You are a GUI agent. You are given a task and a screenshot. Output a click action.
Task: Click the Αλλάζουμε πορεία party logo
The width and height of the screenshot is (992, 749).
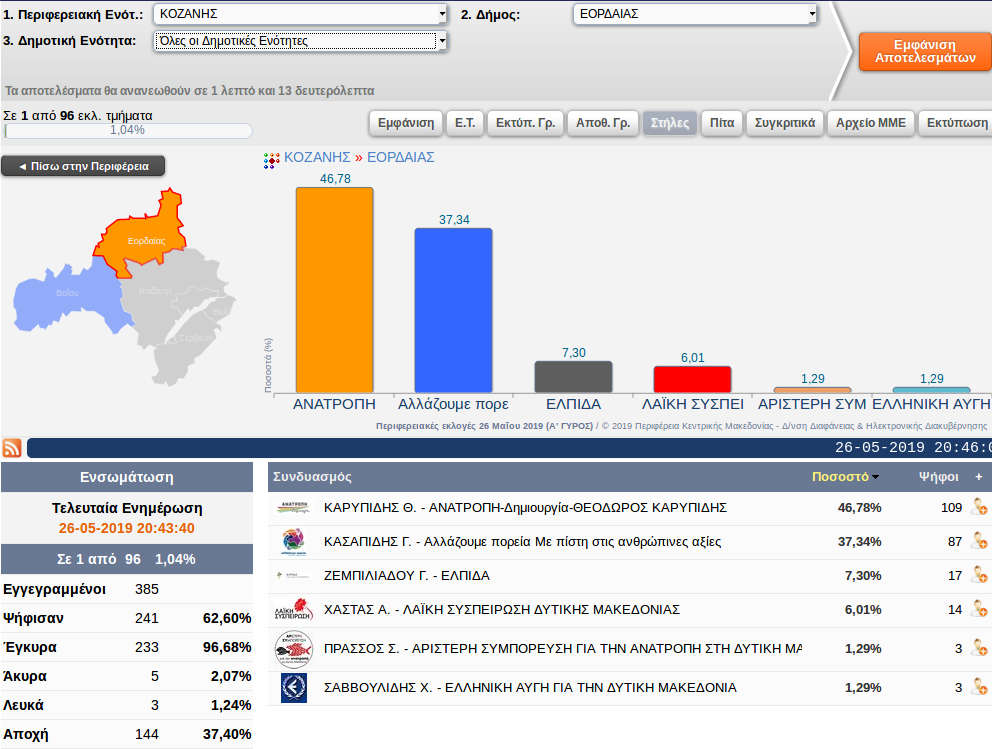click(294, 542)
